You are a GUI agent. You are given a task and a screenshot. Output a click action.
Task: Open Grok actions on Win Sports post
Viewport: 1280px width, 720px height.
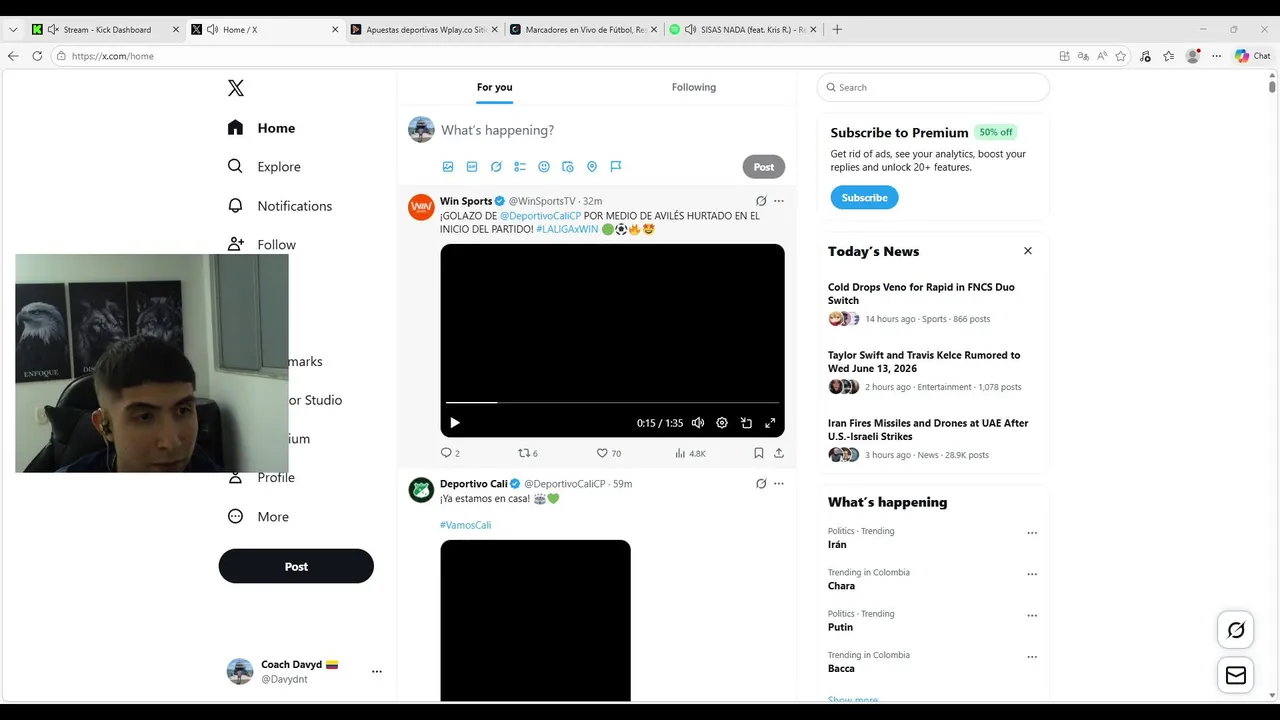pos(761,201)
